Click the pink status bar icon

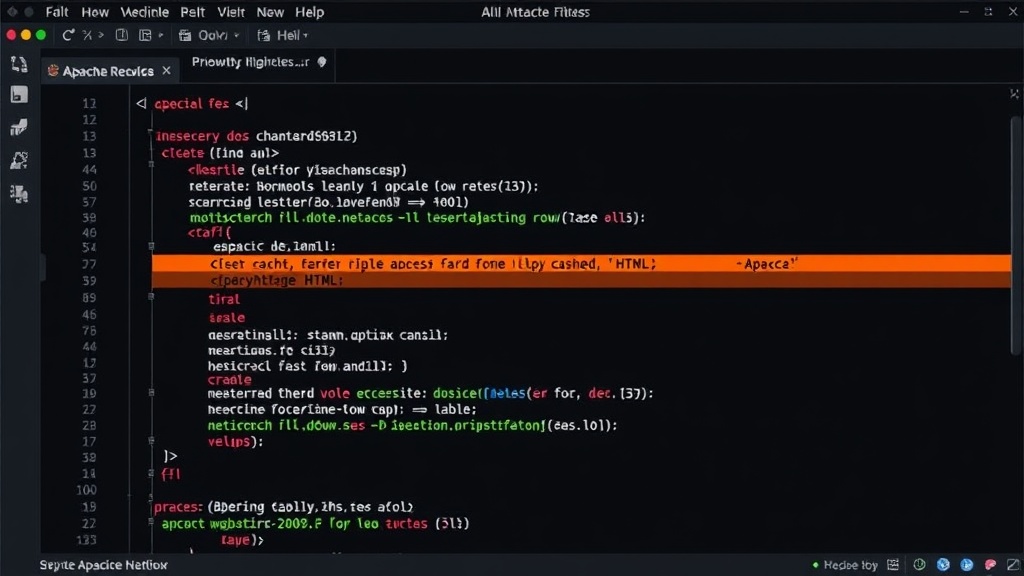pos(991,565)
